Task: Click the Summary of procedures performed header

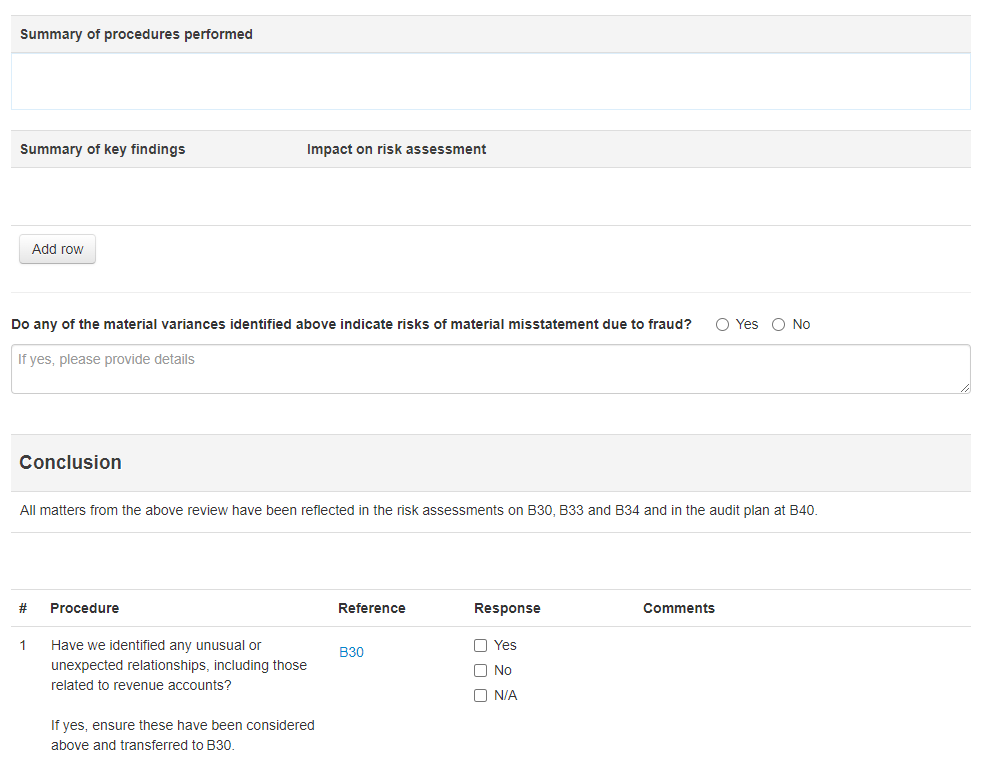Action: click(x=136, y=33)
